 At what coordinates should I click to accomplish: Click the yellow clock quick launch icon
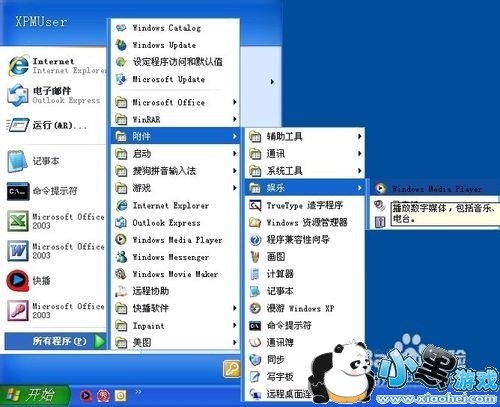[x=120, y=396]
